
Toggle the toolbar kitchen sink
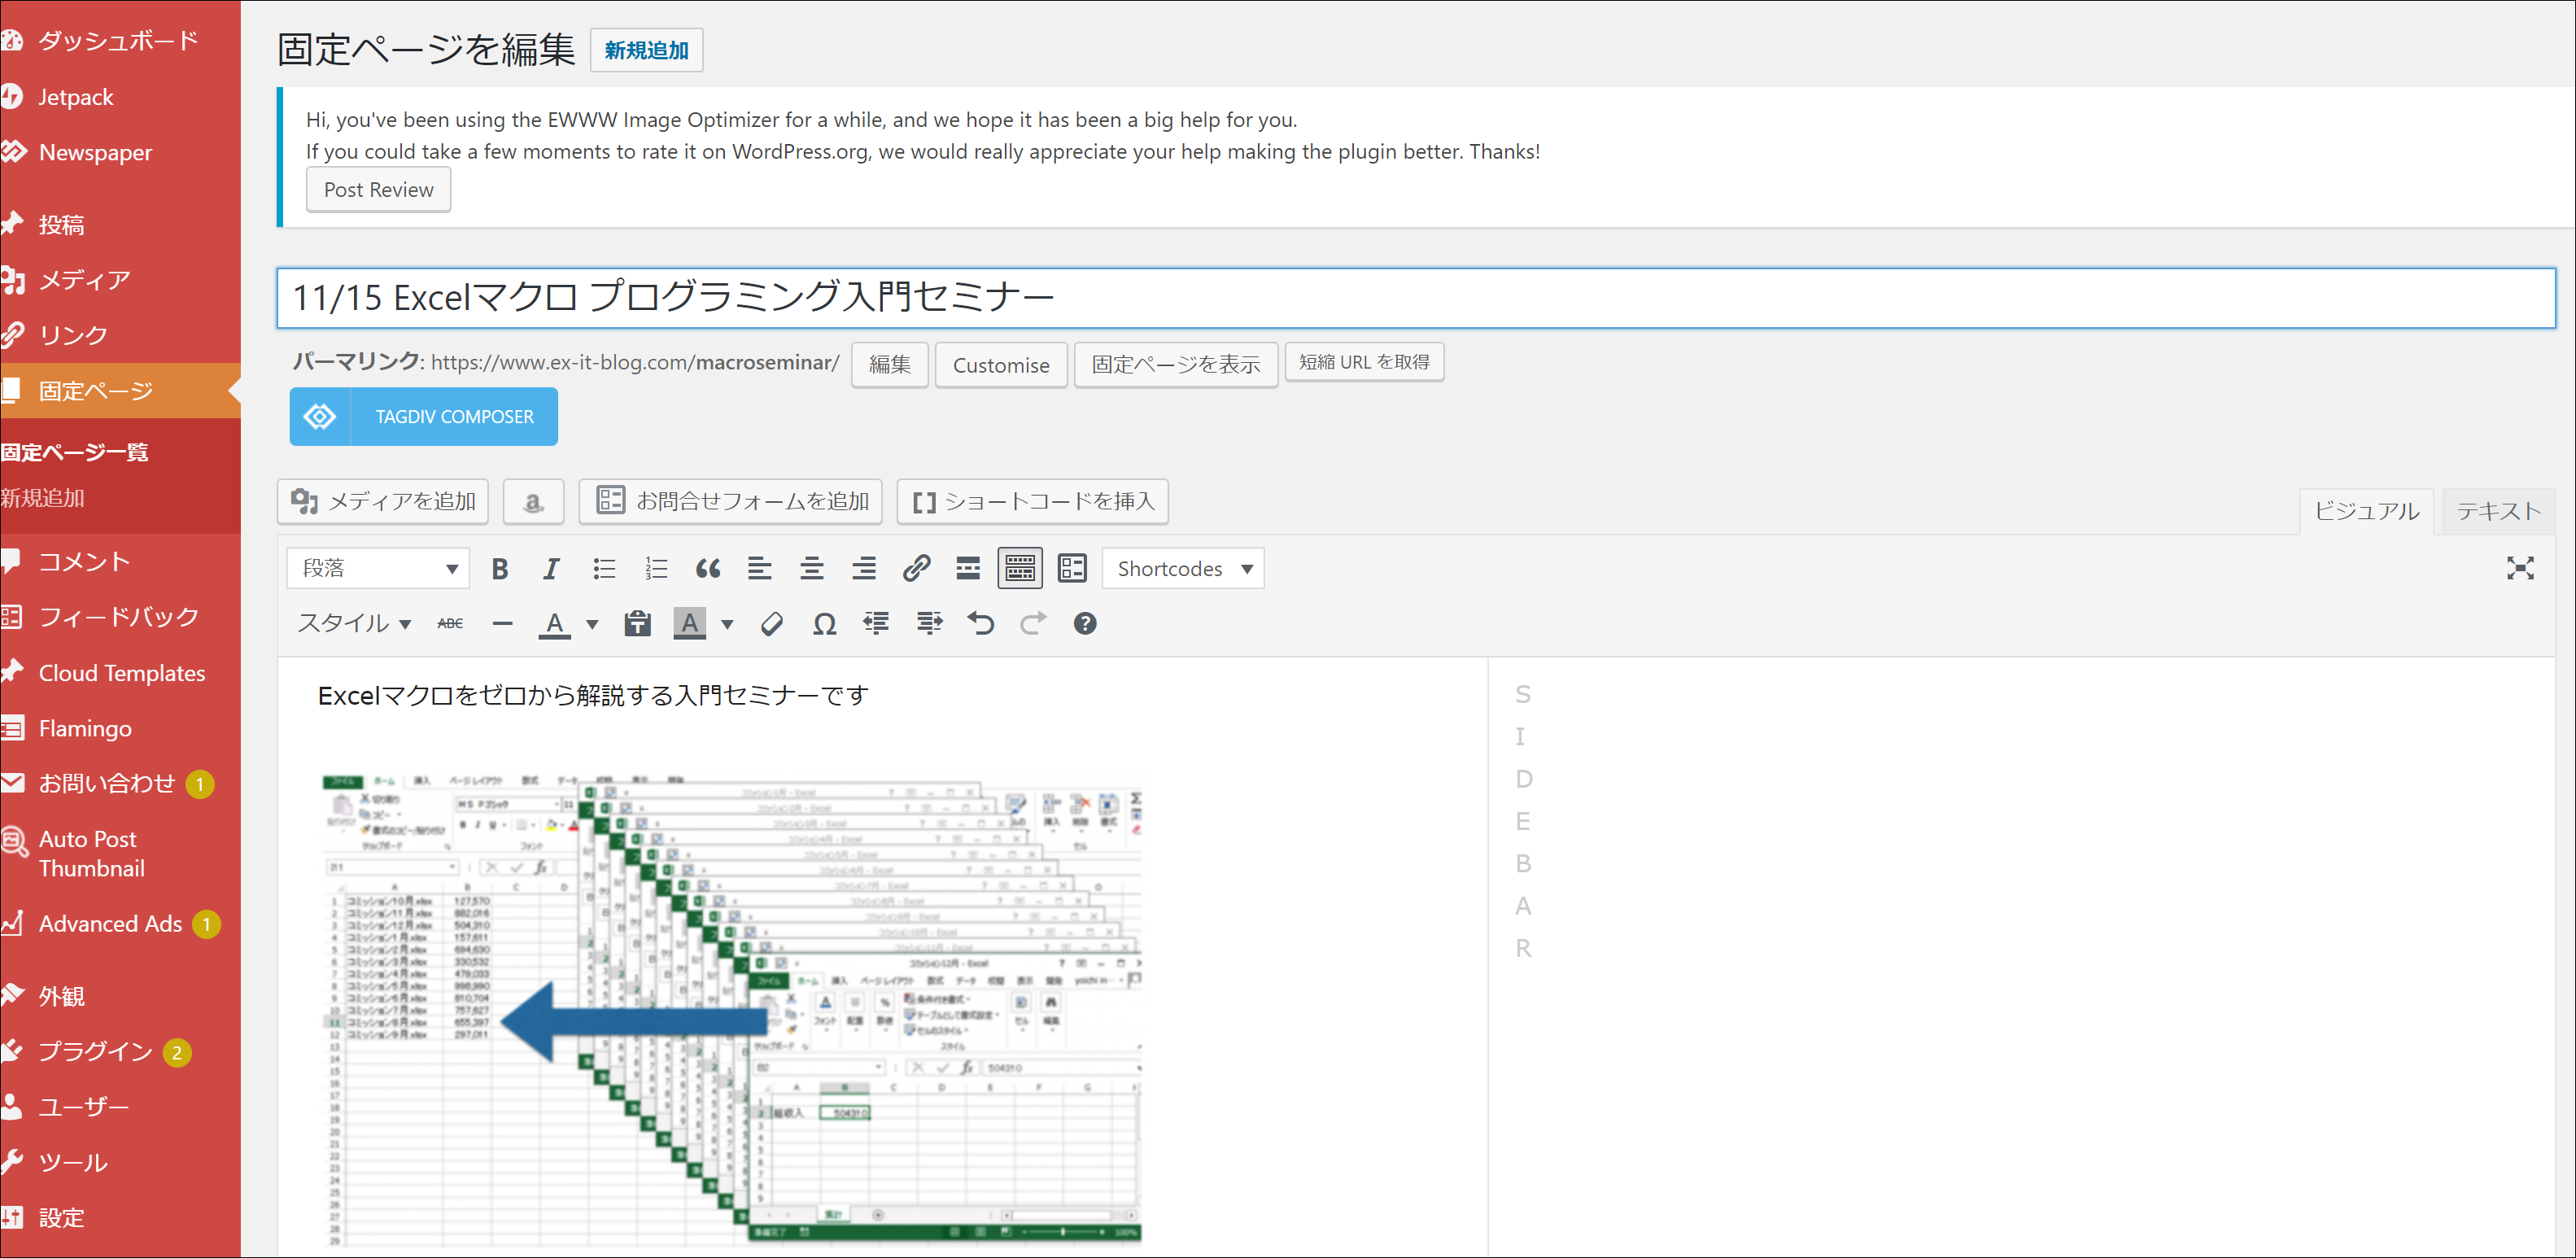click(1020, 569)
